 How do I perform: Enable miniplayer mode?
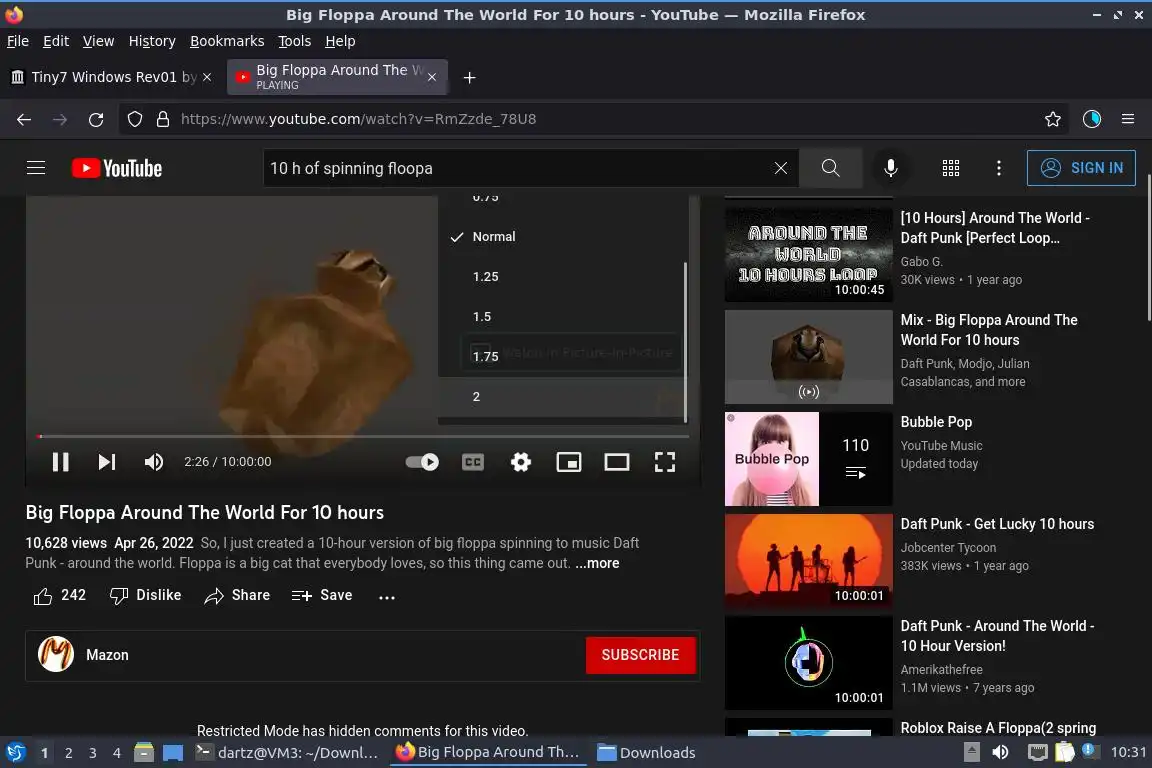click(x=569, y=462)
